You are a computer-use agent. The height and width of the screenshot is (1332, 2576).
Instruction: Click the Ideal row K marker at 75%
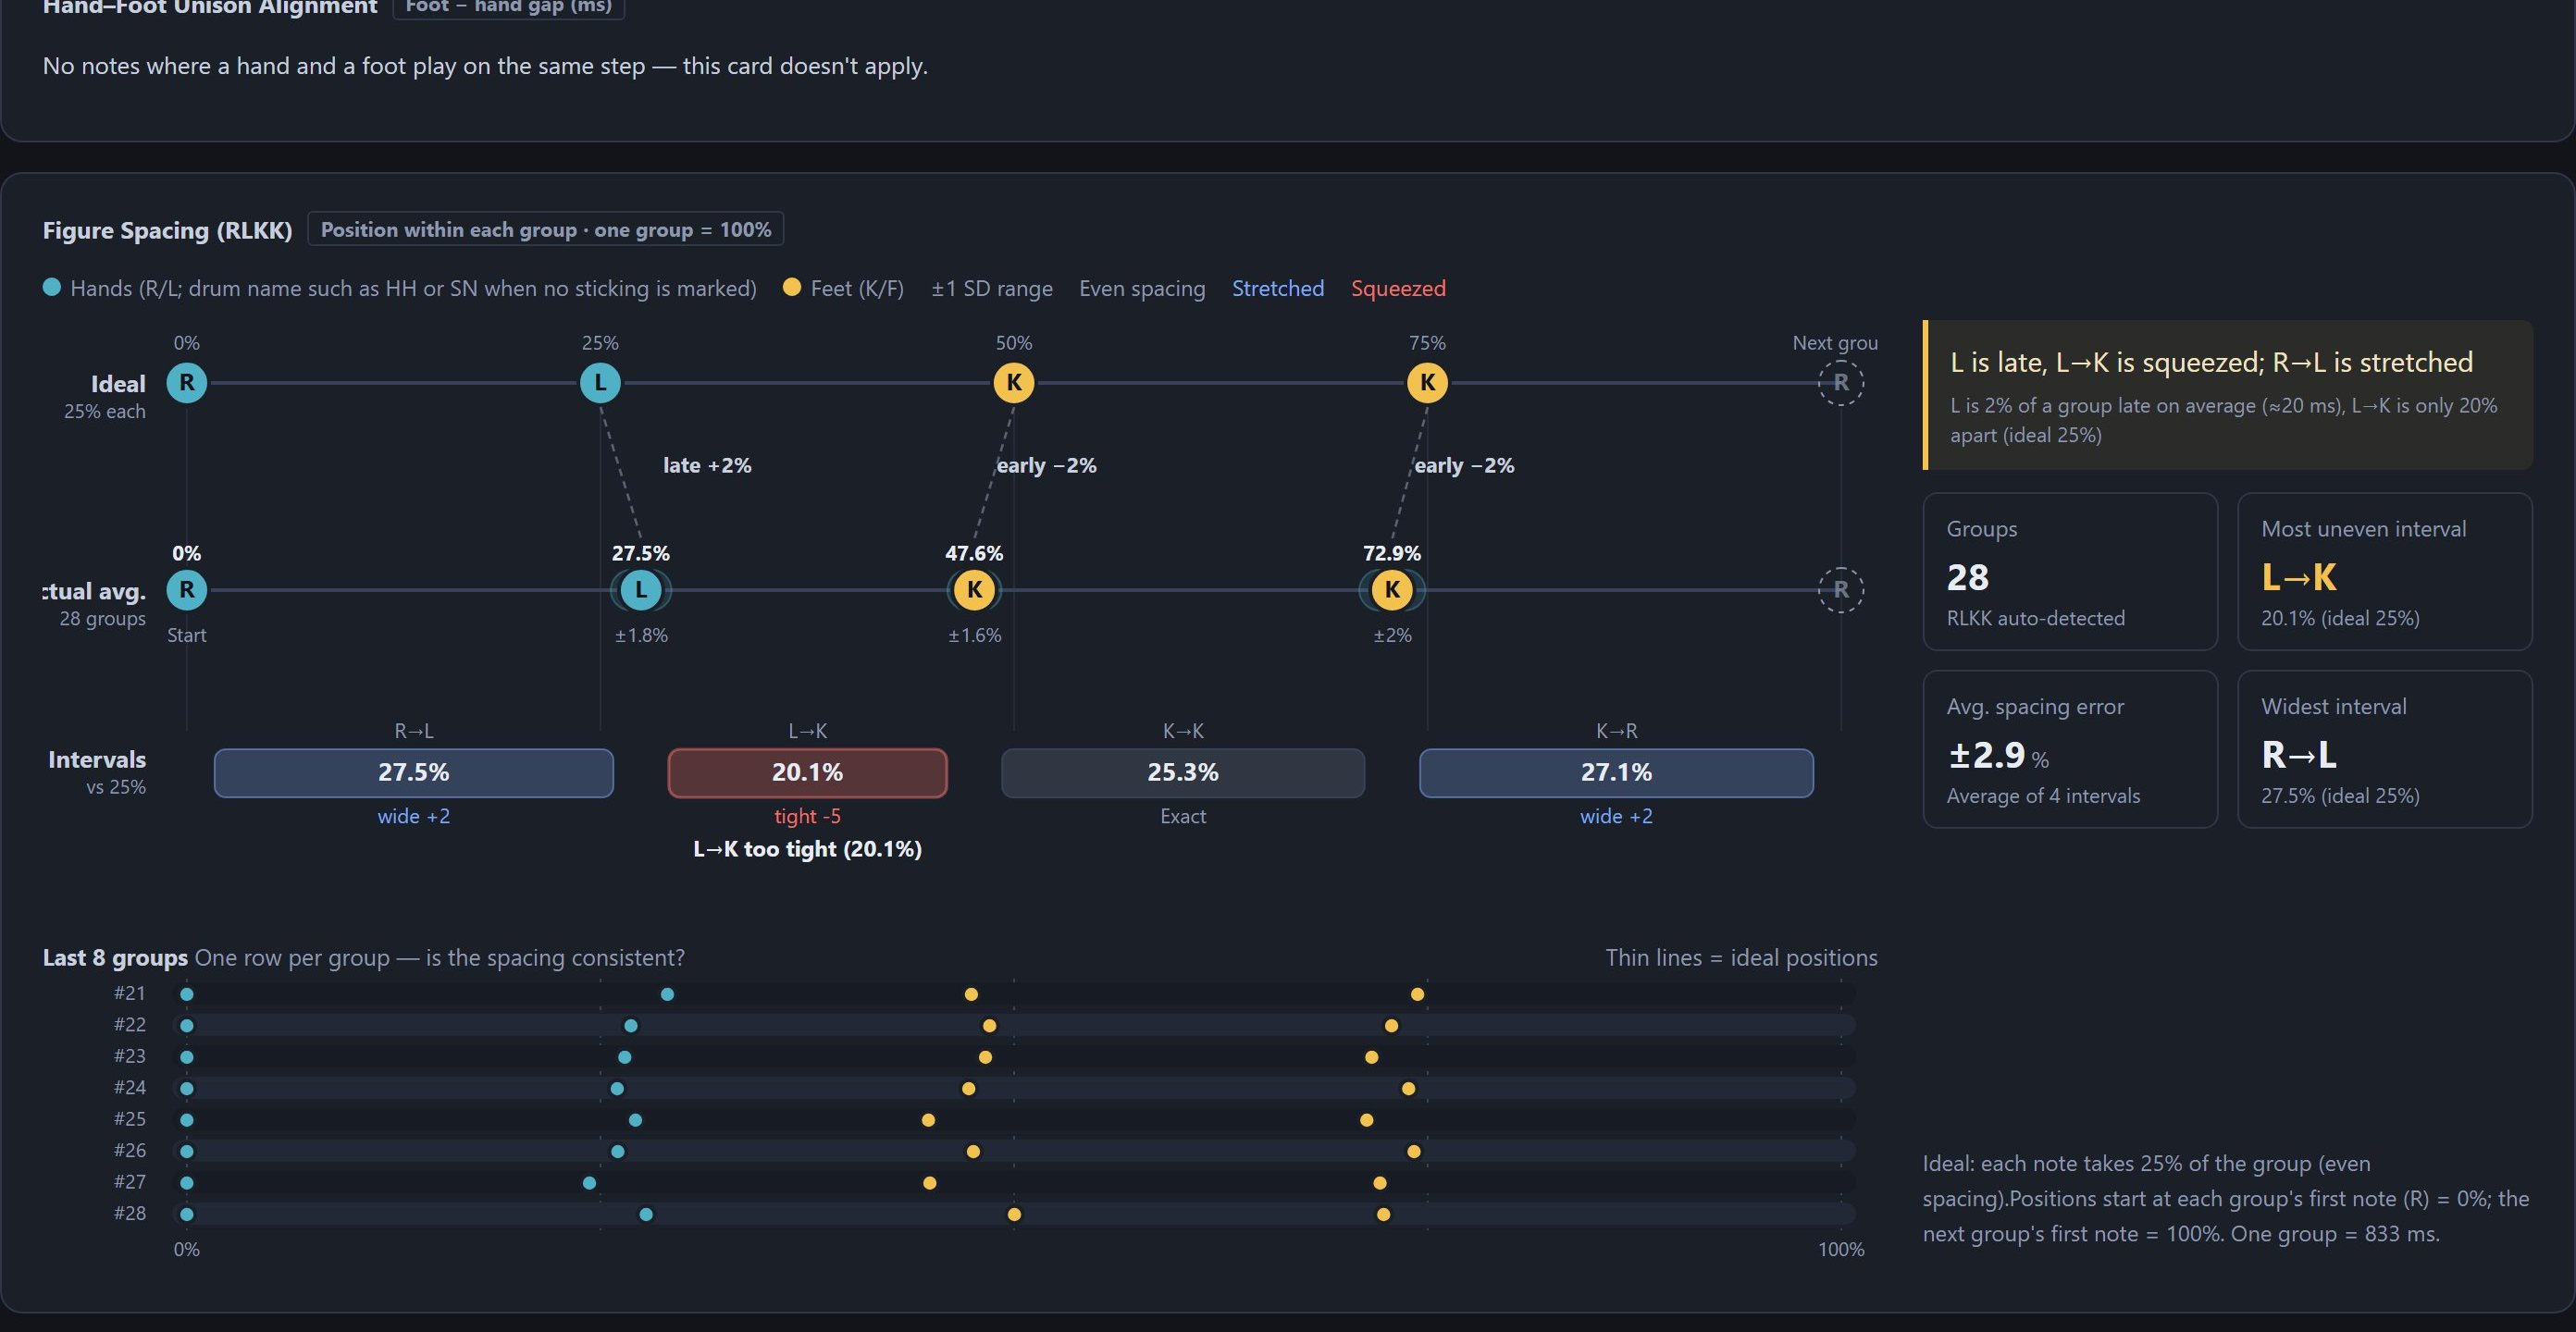click(x=1427, y=383)
